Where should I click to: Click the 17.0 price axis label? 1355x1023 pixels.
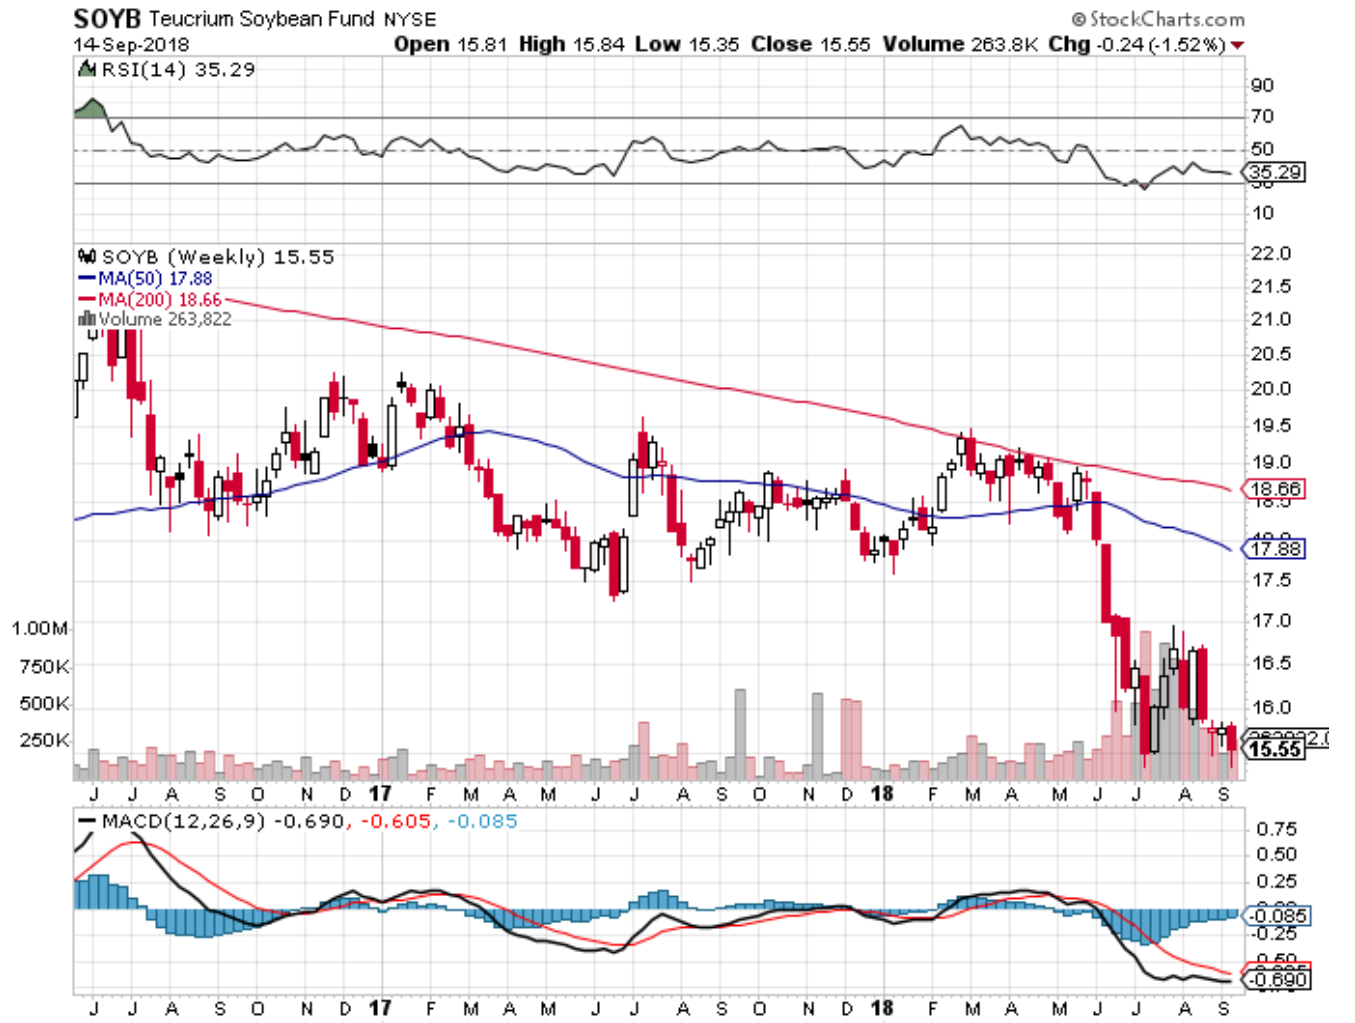(1271, 620)
